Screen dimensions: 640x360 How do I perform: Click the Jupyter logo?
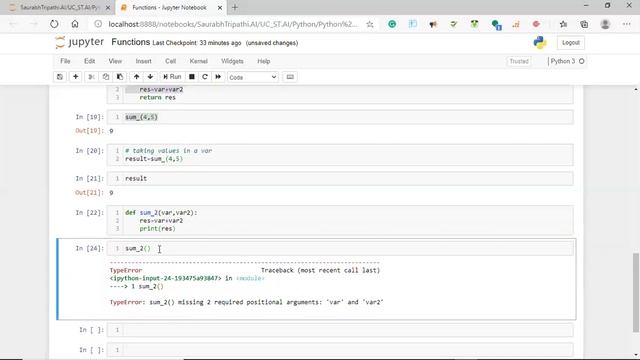[x=80, y=42]
